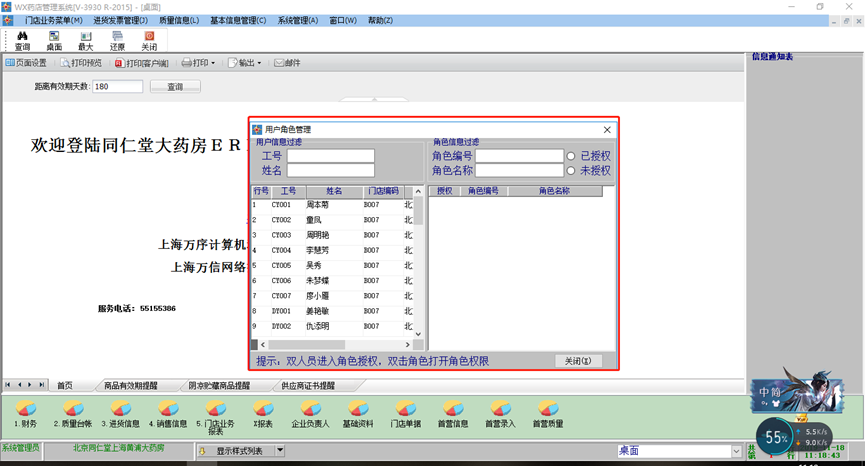Click the 查询 binoculars toolbar icon

(x=22, y=38)
